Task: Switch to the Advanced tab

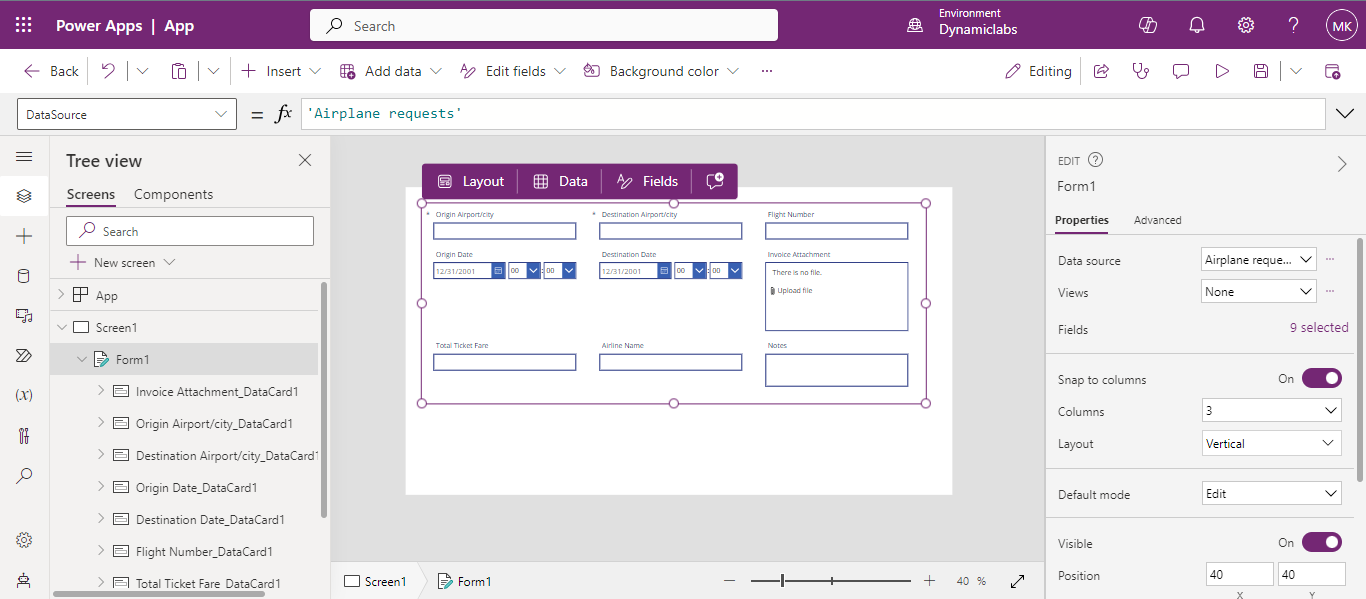Action: (x=1157, y=220)
